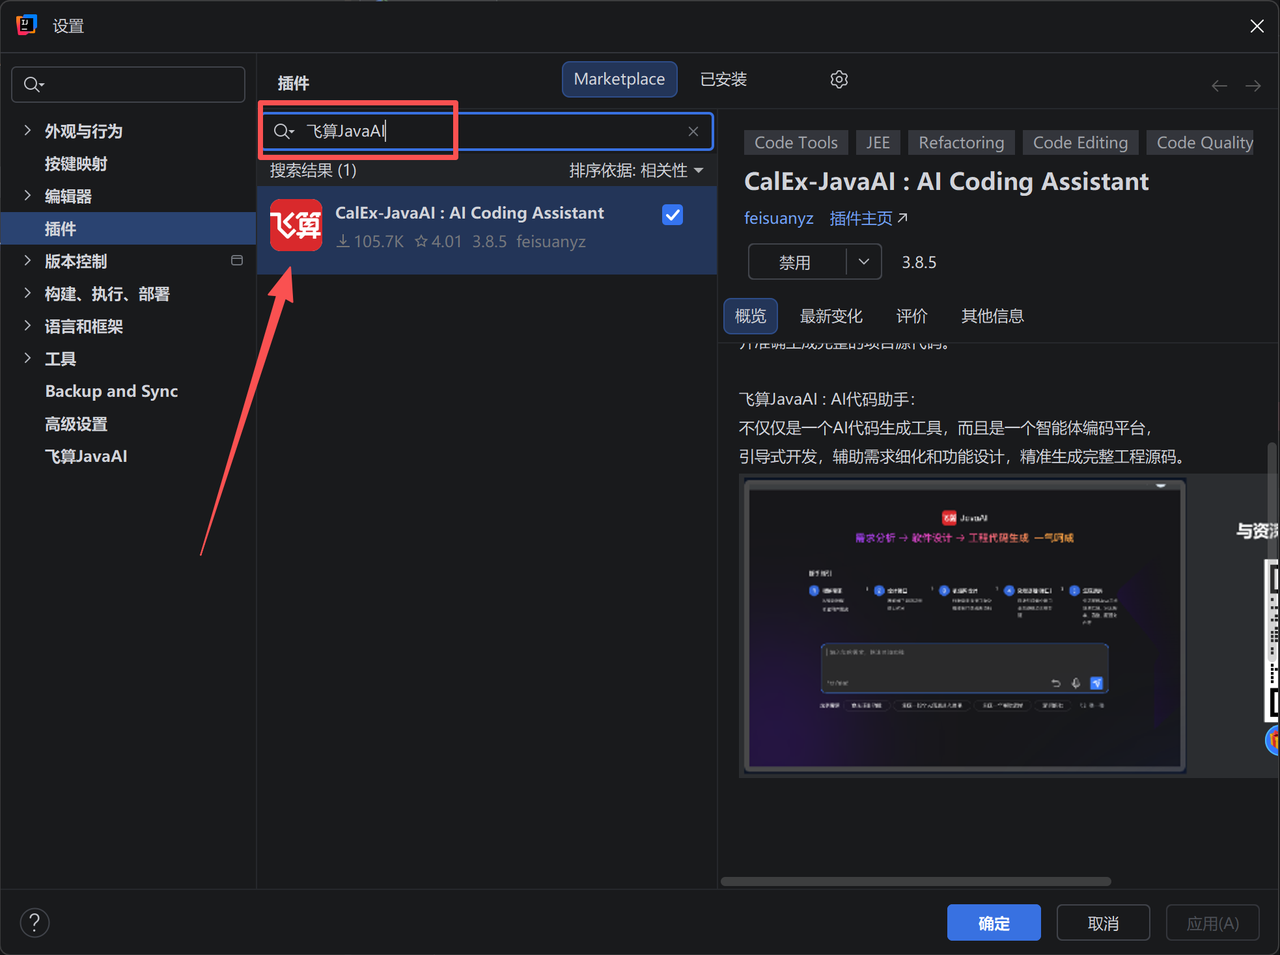Click the 确定 button
This screenshot has height=955, width=1280.
point(994,923)
